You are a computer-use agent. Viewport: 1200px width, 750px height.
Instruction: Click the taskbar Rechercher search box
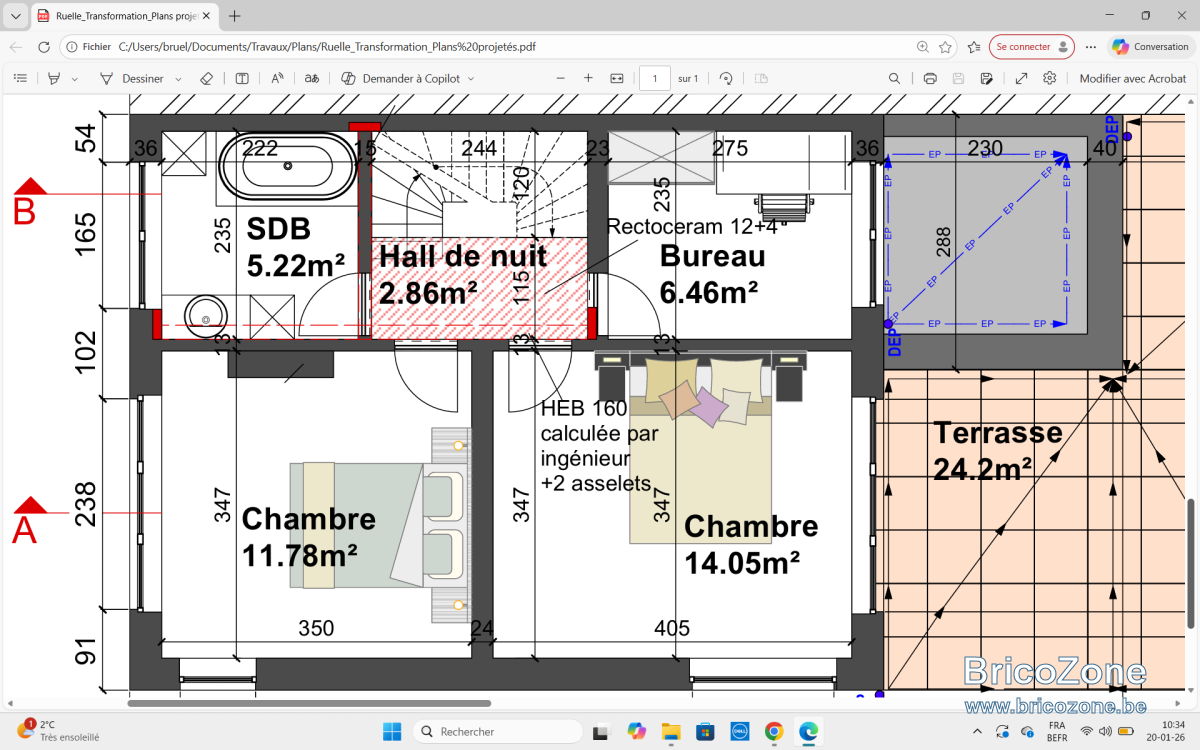tap(497, 731)
